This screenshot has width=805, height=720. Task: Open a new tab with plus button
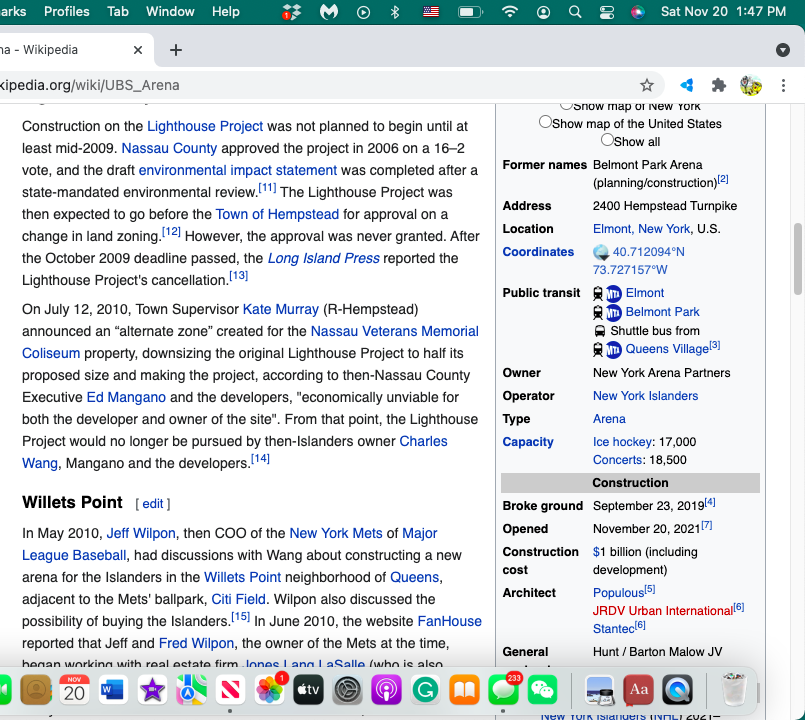[176, 50]
